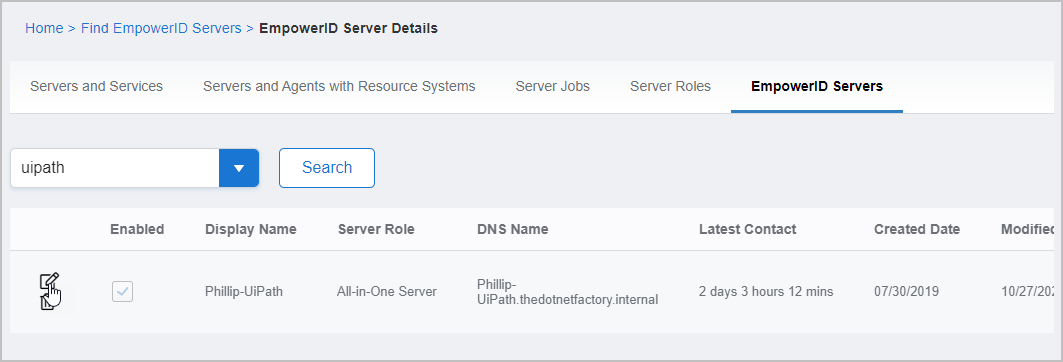Screen dimensions: 1063x362
Task: Click the 2 days 3 hours 12 mins cell
Action: point(766,292)
